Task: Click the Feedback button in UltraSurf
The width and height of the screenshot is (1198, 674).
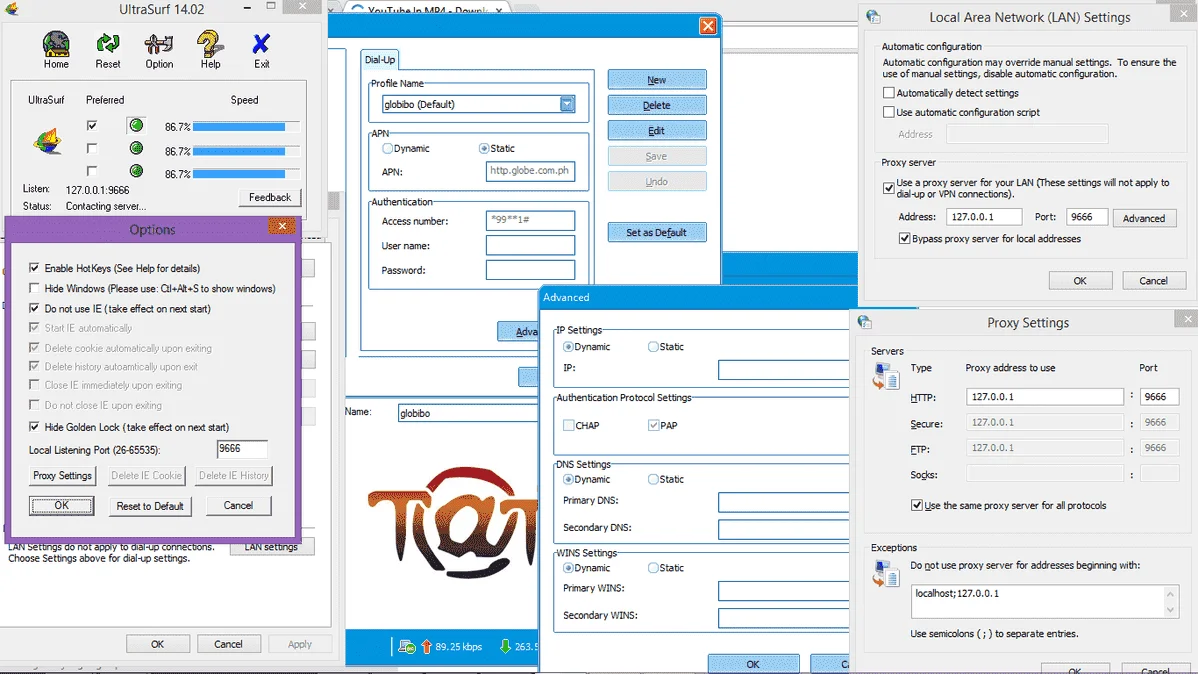Action: [270, 197]
